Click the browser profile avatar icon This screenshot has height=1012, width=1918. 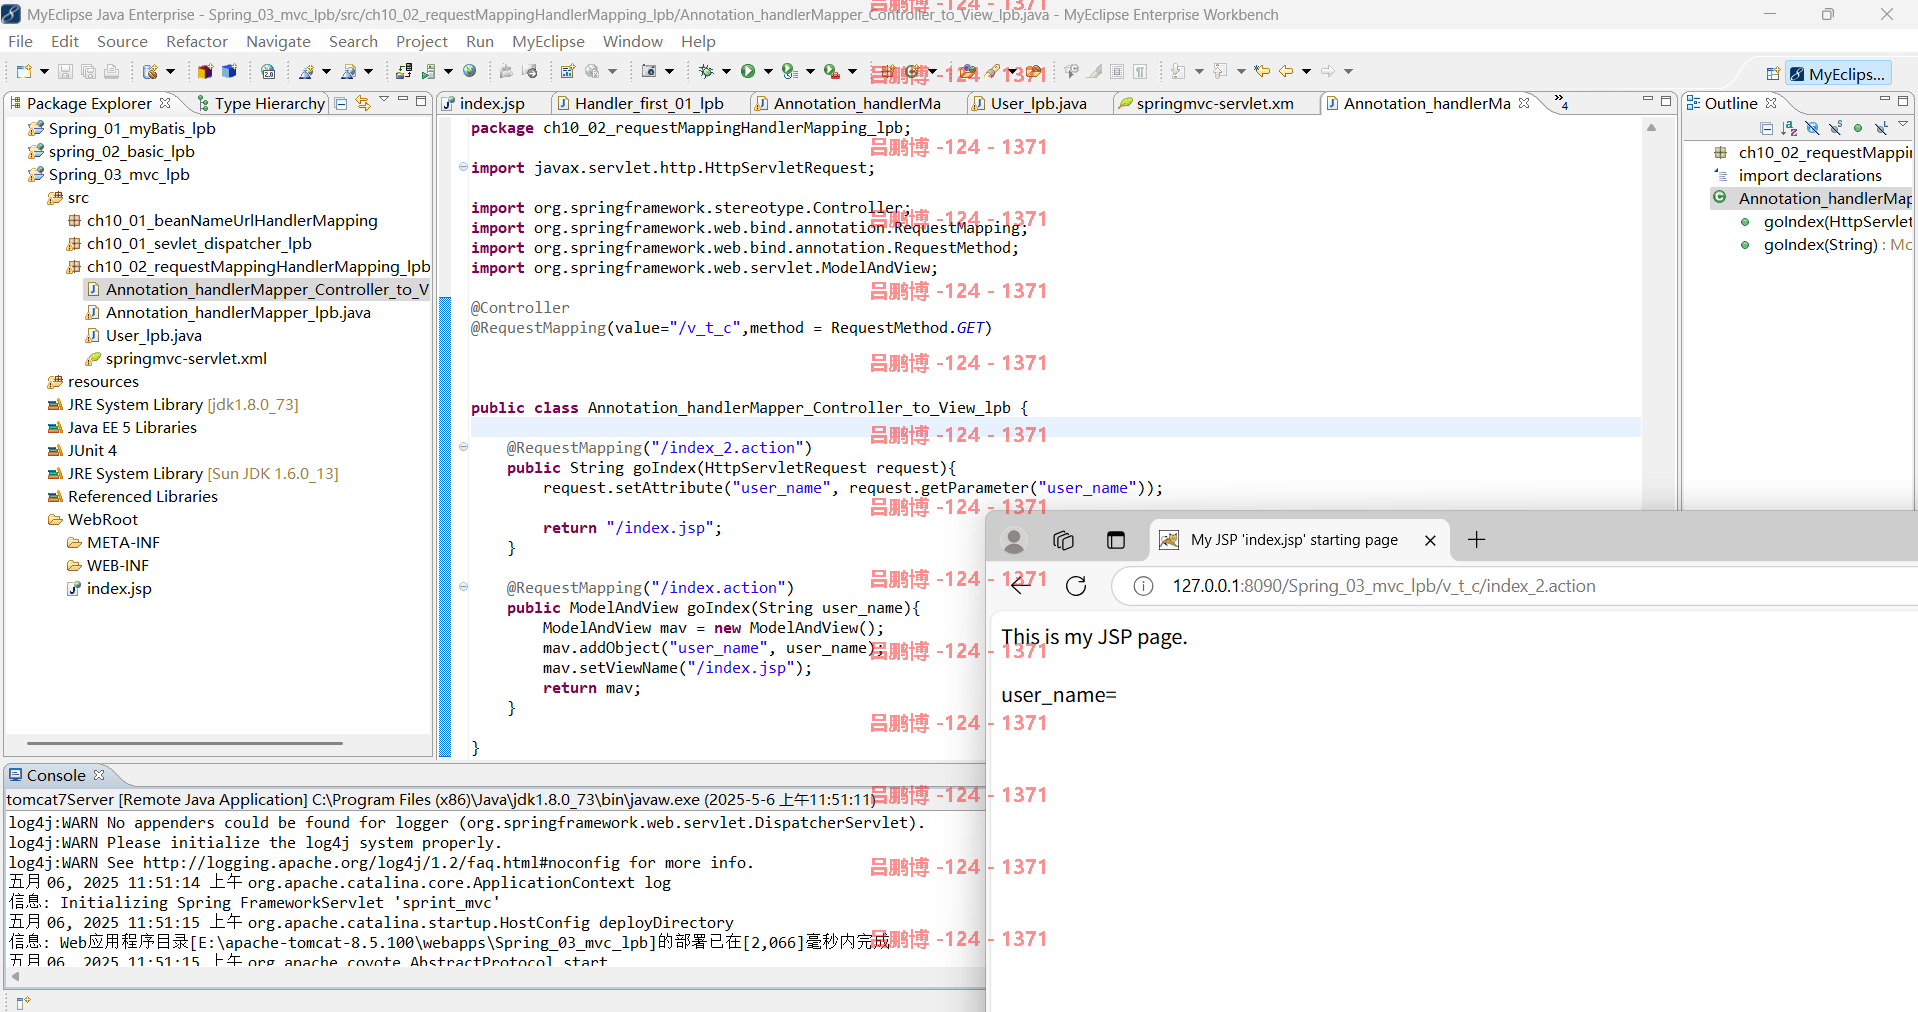1014,540
